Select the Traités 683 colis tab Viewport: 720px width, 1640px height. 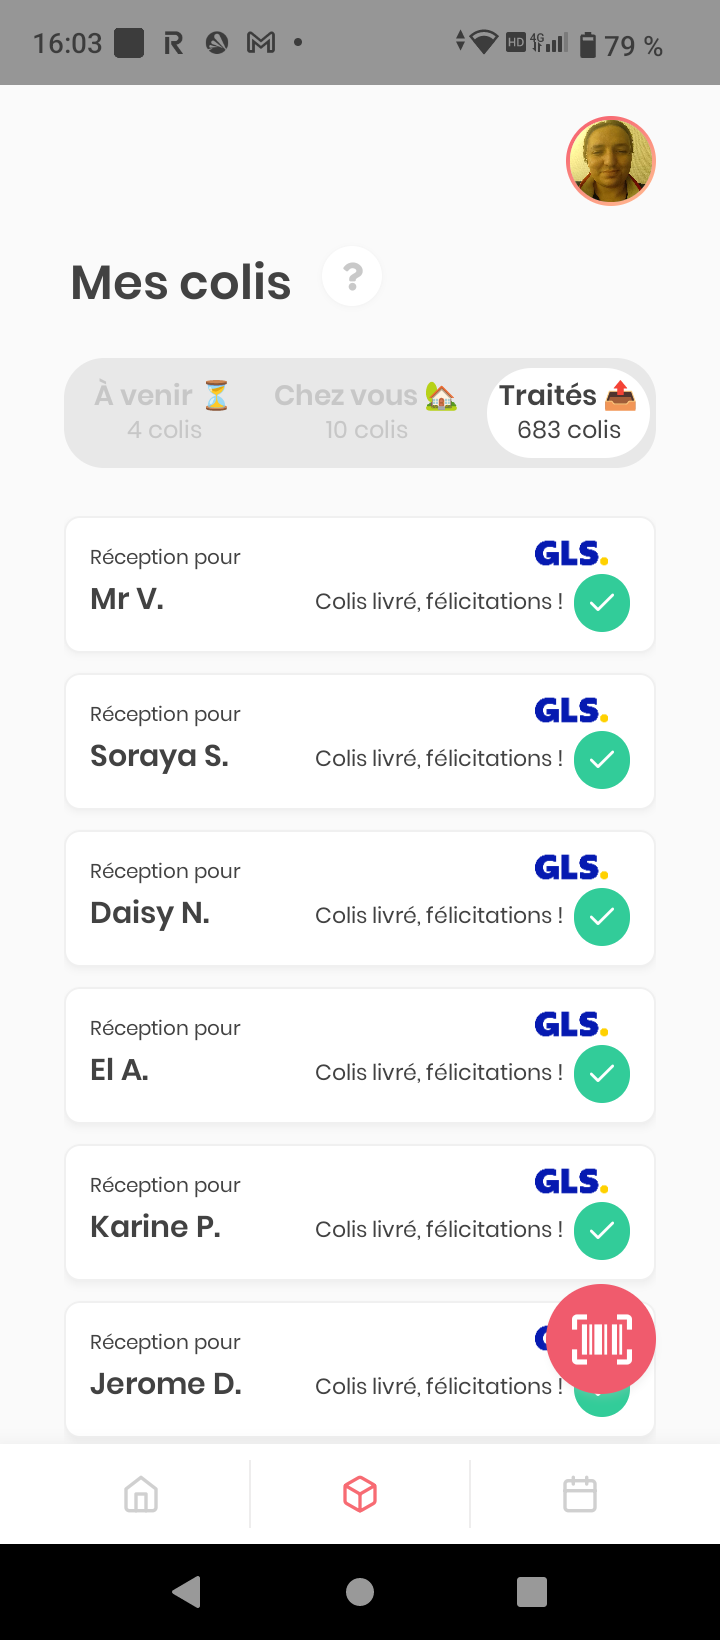568,411
